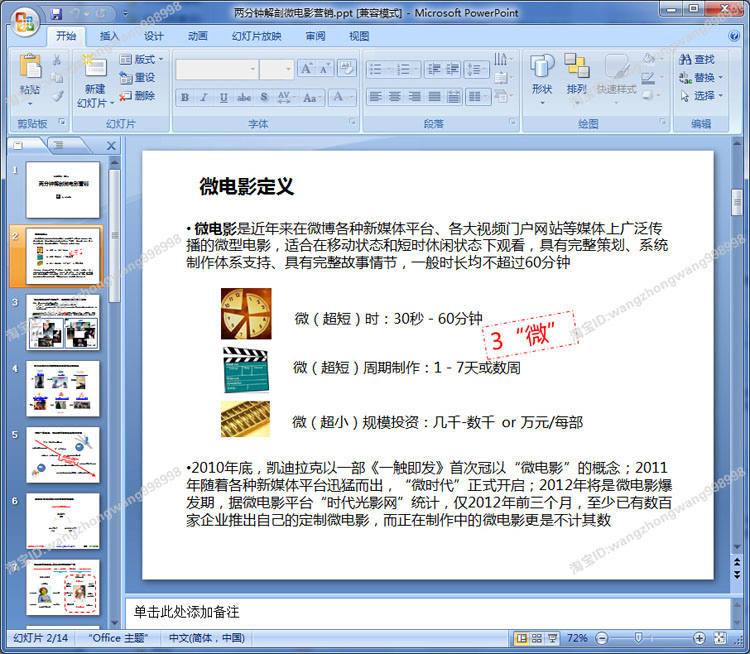Center align text in paragraph group
Screen dimensions: 750x654
[x=395, y=97]
